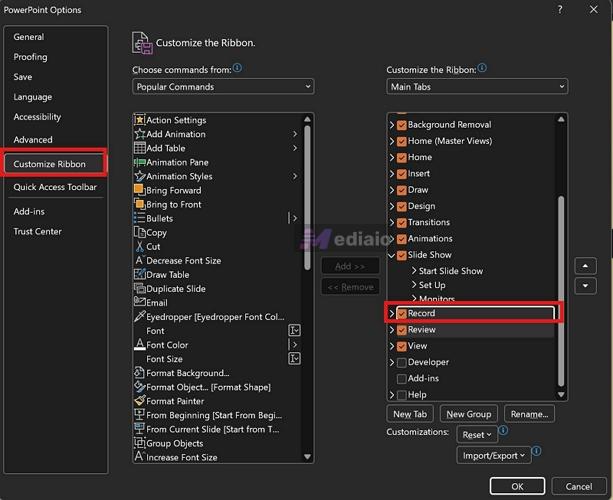
Task: Click the Duplicate Slide icon
Action: tap(140, 288)
